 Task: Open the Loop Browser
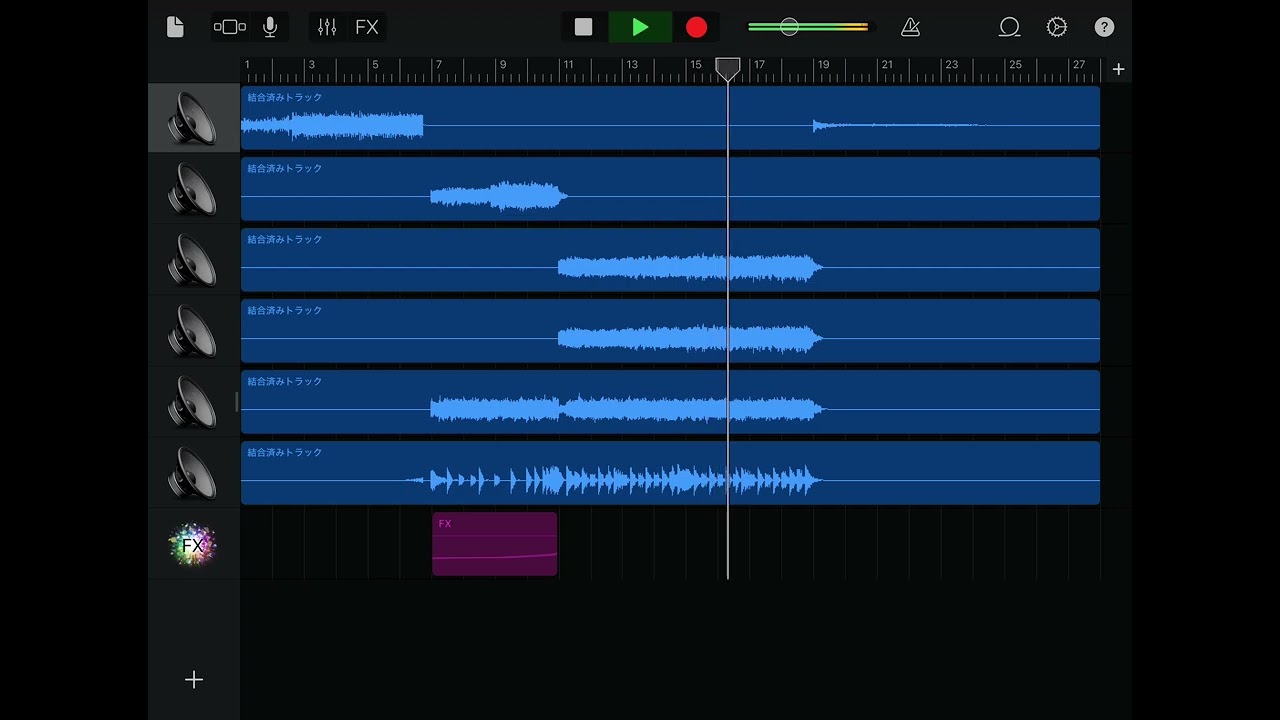coord(1009,28)
